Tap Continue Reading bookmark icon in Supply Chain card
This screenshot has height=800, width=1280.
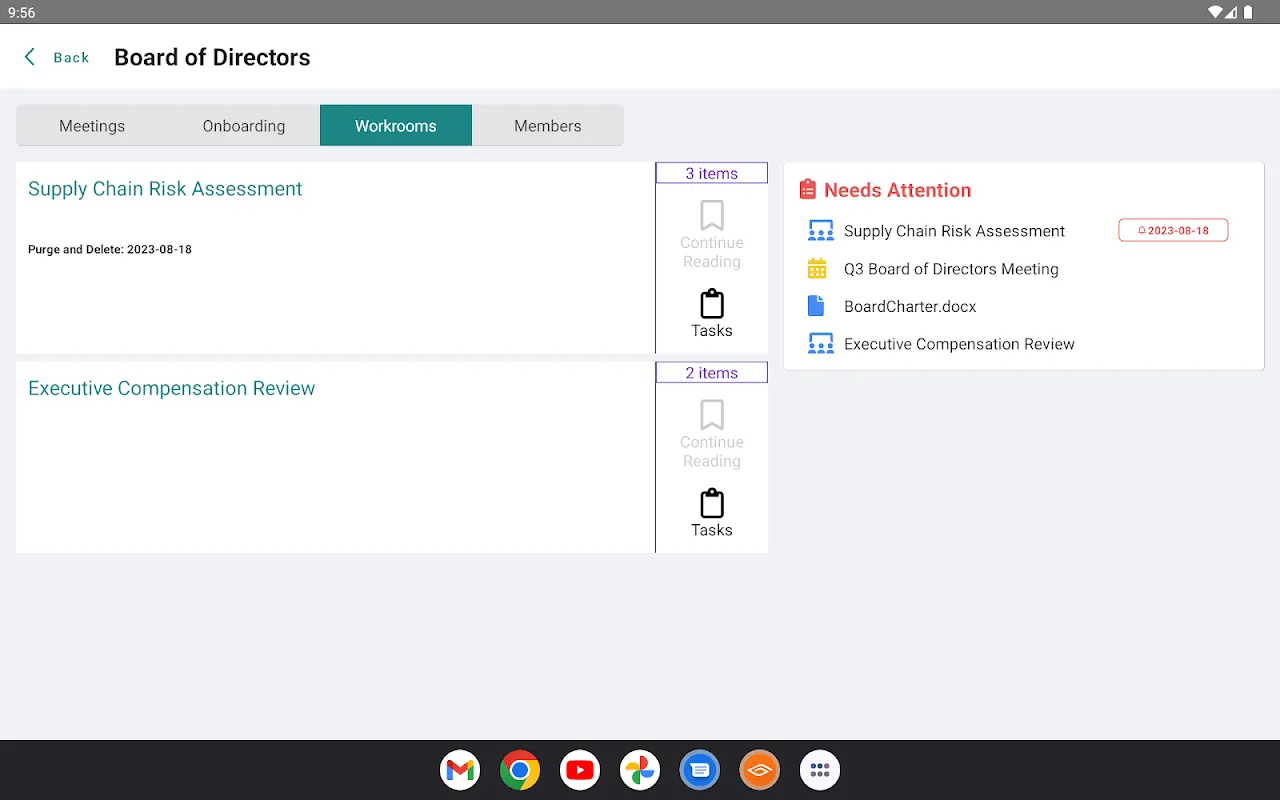(712, 215)
